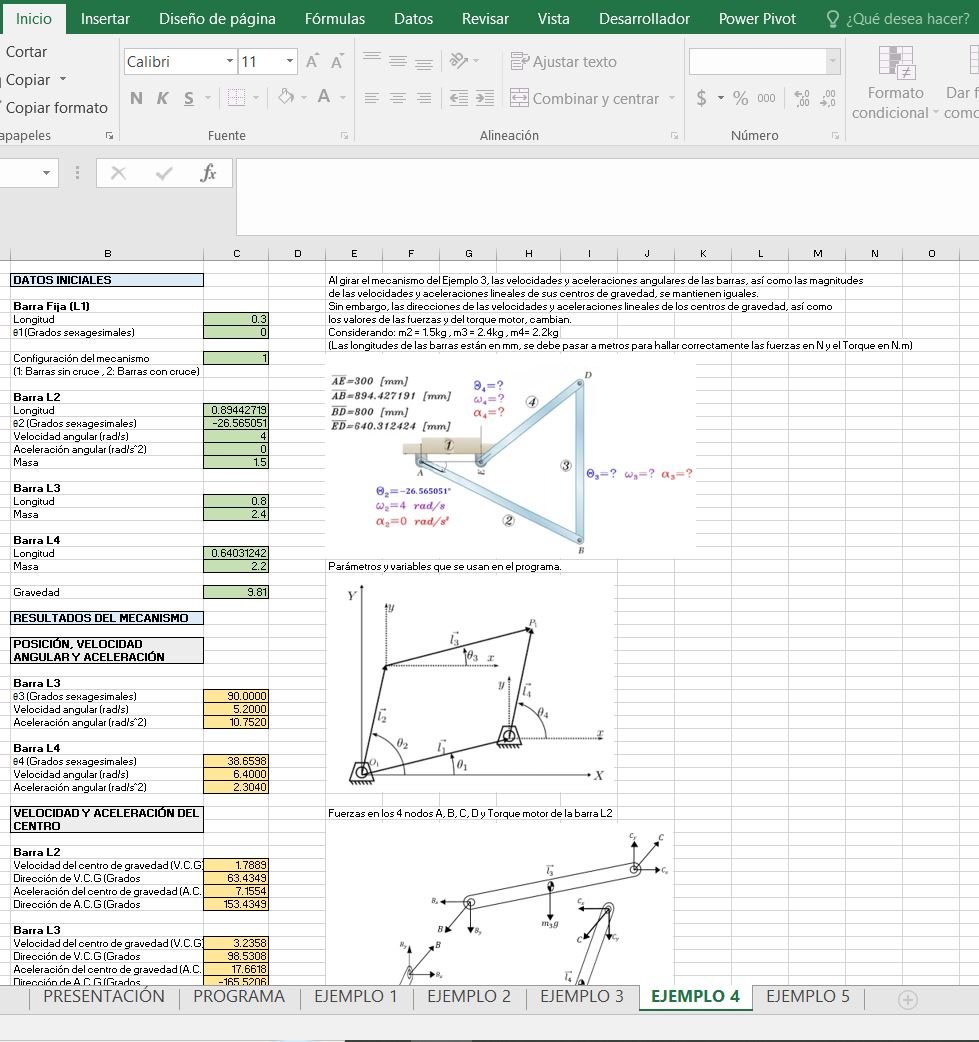Increase font size icon
Image resolution: width=979 pixels, height=1042 pixels.
(312, 62)
